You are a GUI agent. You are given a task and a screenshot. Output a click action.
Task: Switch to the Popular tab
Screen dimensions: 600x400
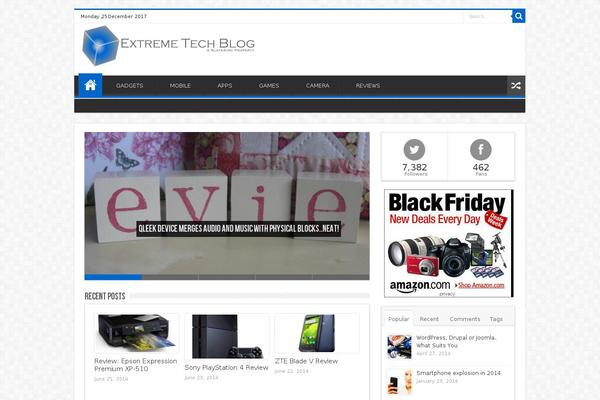[x=398, y=319]
